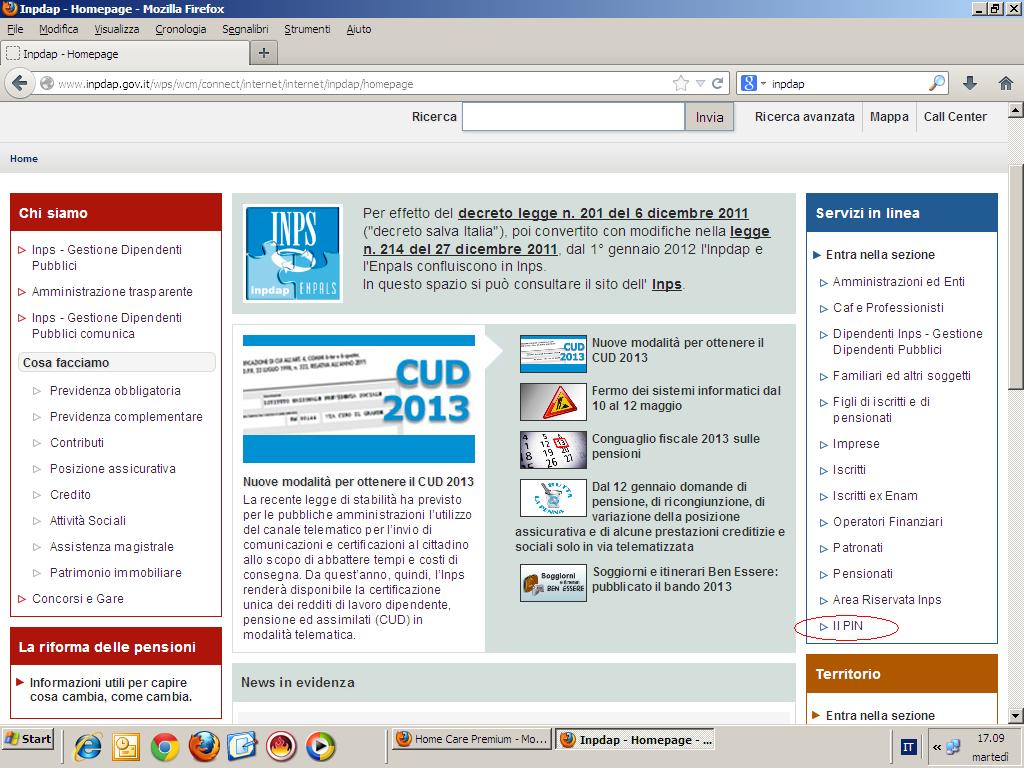Image resolution: width=1024 pixels, height=768 pixels.
Task: Expand Entra nella sezione under Servizi in linea
Action: [880, 255]
